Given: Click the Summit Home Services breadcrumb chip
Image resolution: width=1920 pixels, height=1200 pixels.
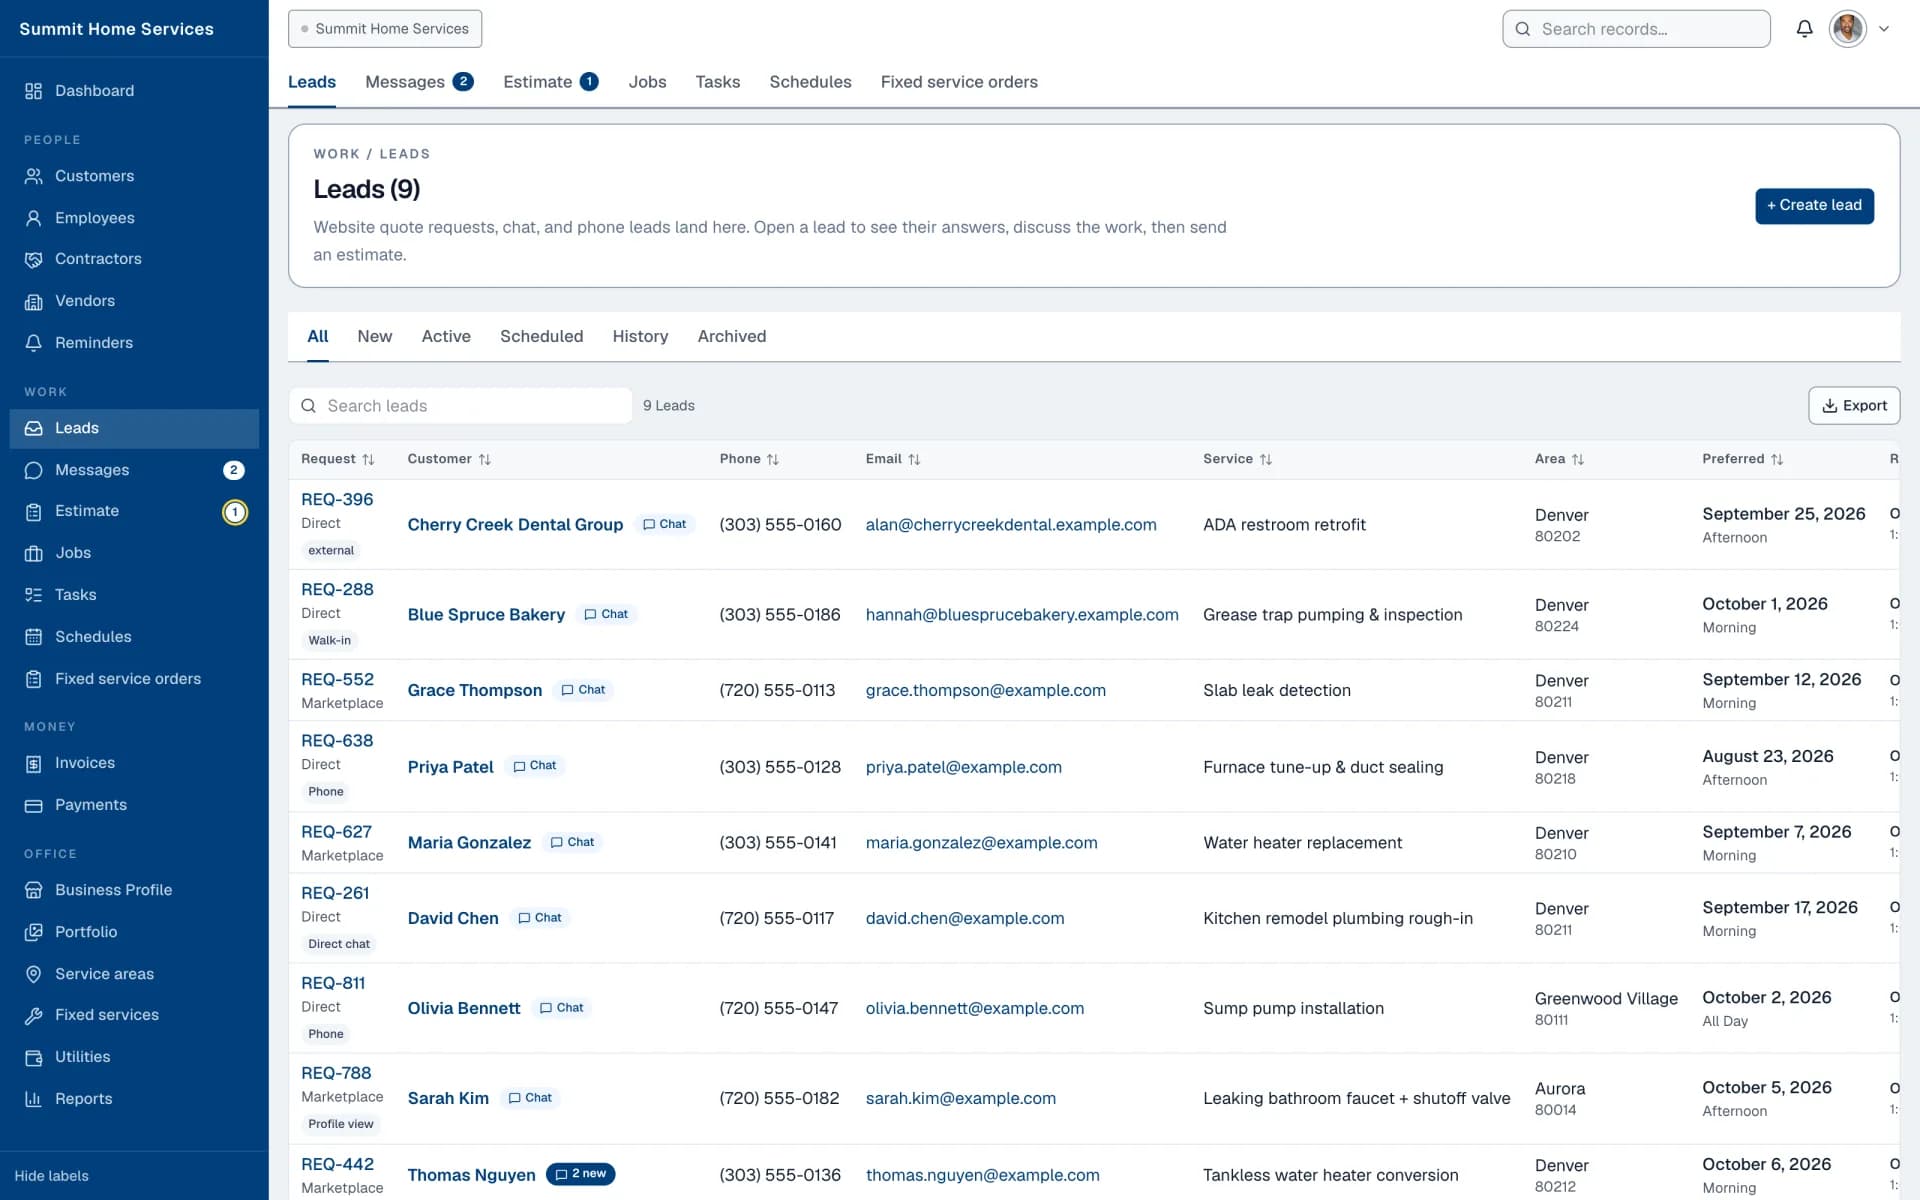Looking at the screenshot, I should tap(385, 29).
